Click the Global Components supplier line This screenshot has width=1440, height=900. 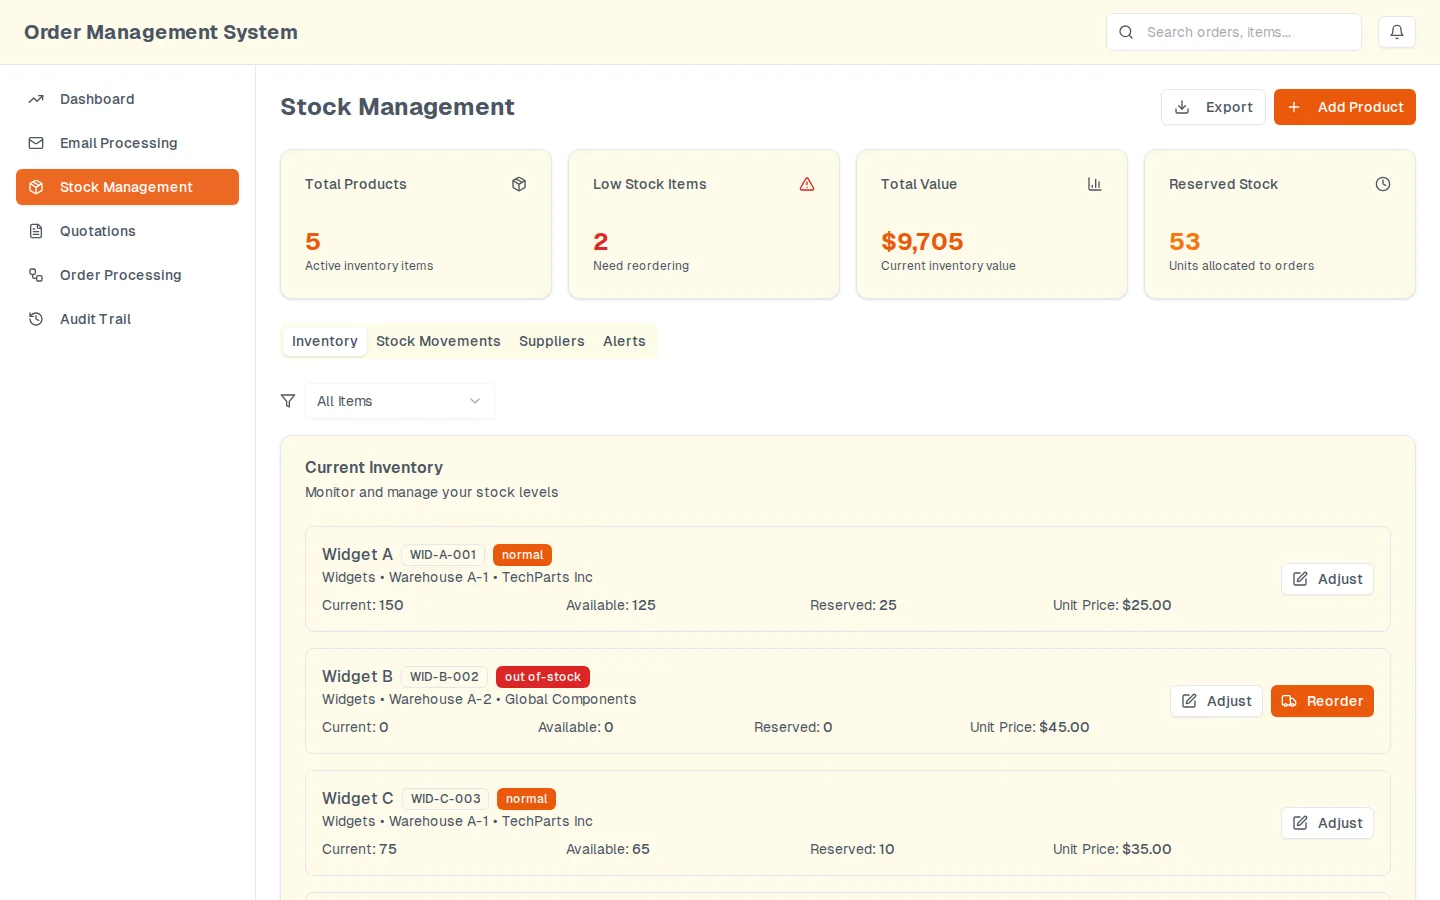479,699
